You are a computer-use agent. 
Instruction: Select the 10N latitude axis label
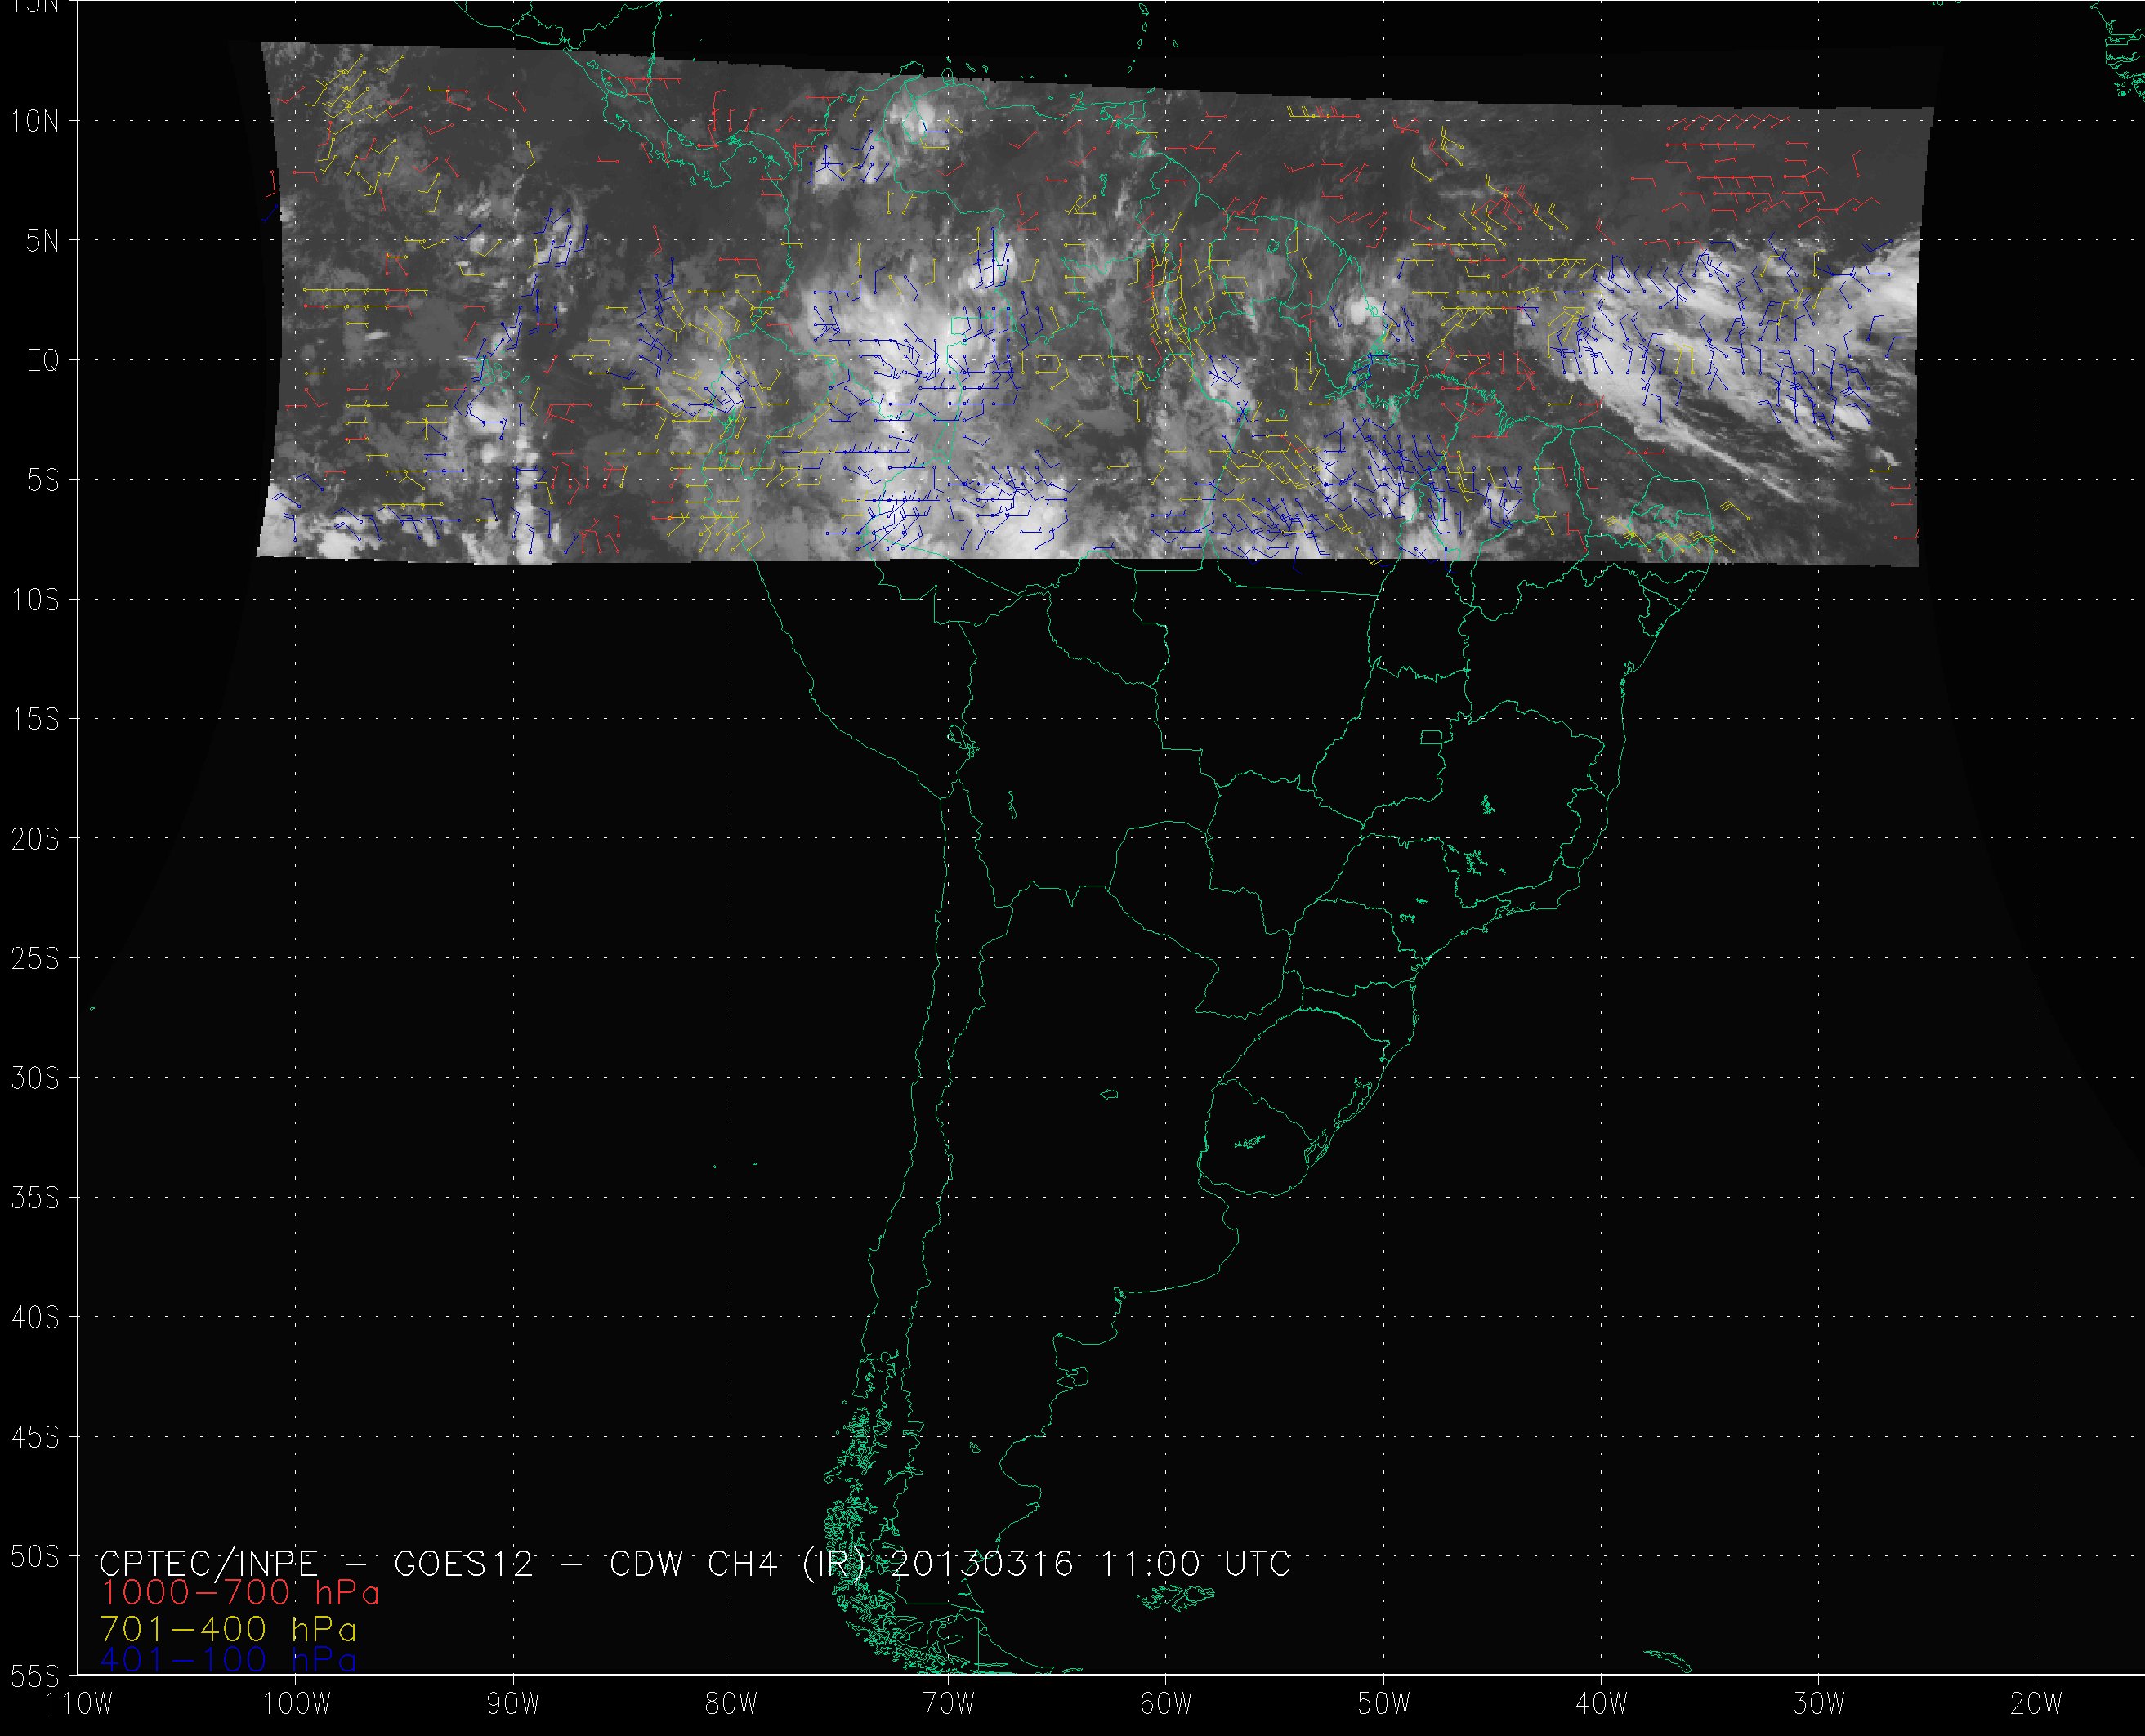point(35,122)
